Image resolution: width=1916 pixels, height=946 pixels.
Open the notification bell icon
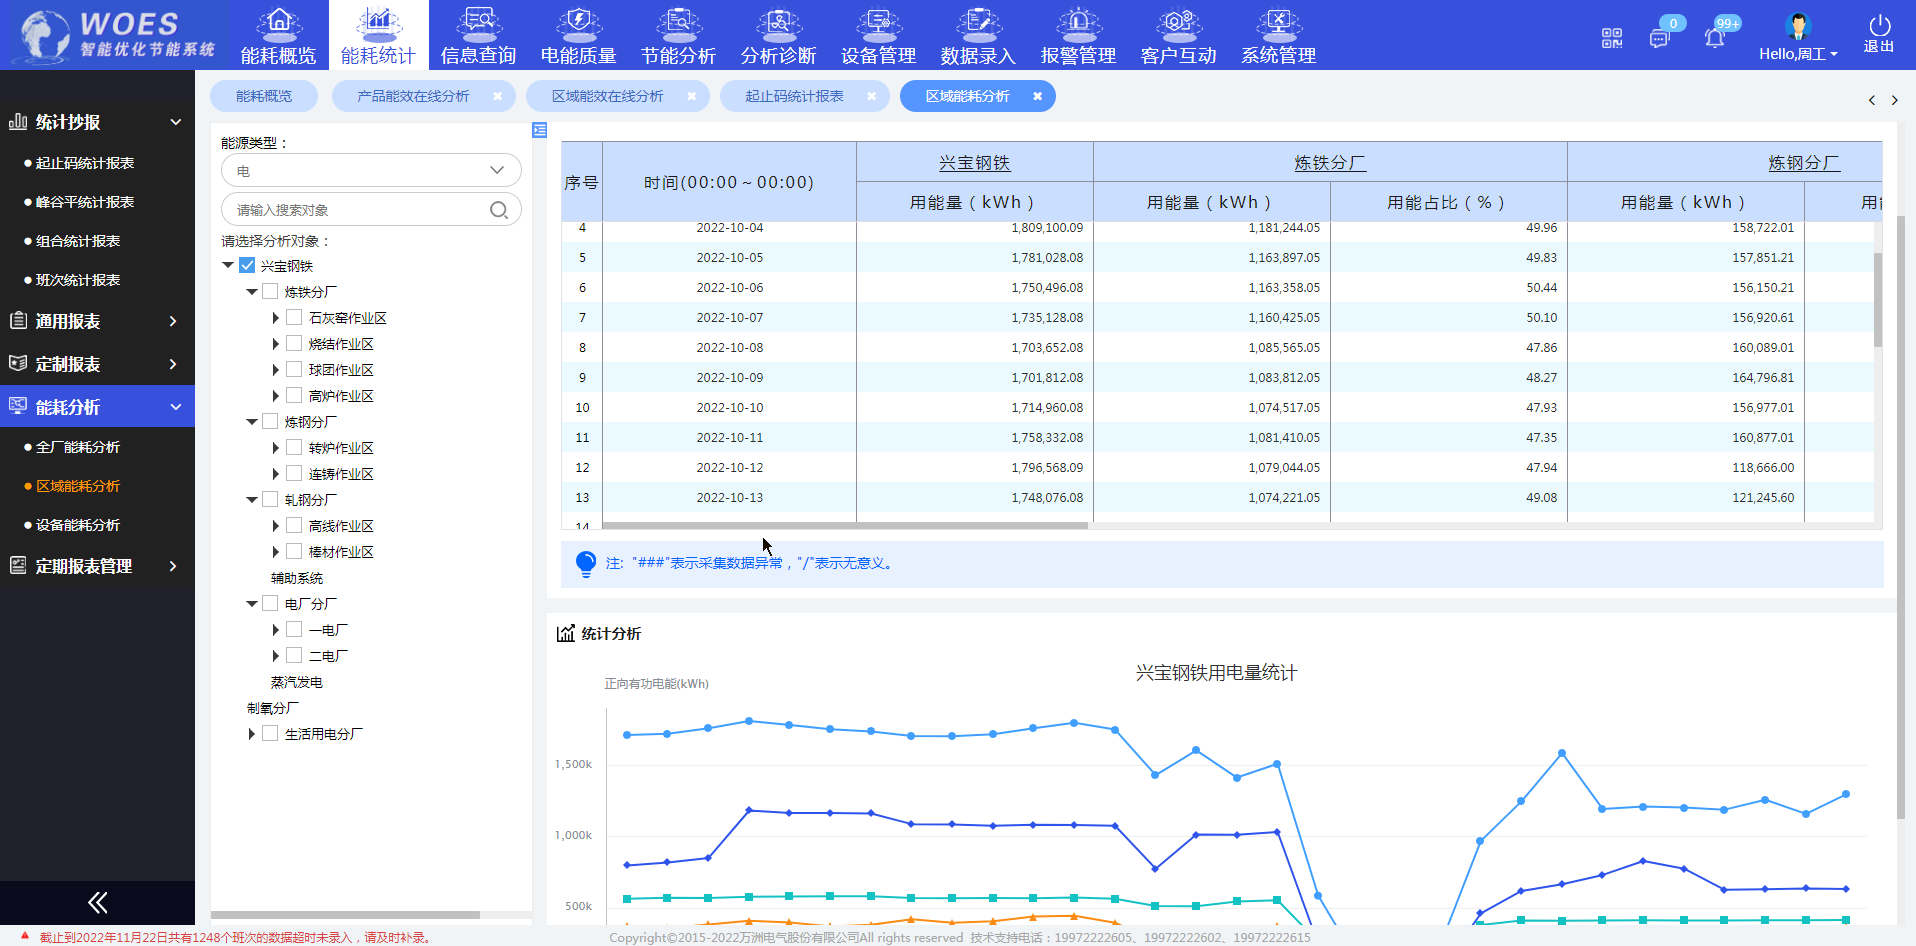[1714, 38]
